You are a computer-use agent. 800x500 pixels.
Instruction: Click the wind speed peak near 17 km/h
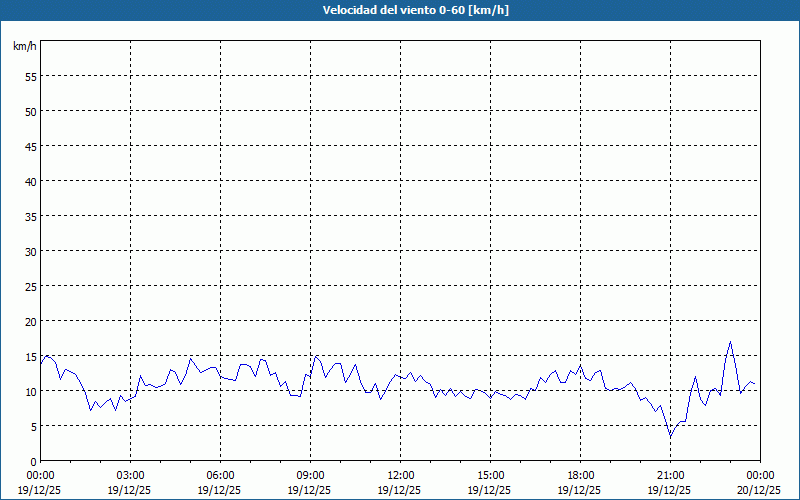[731, 342]
